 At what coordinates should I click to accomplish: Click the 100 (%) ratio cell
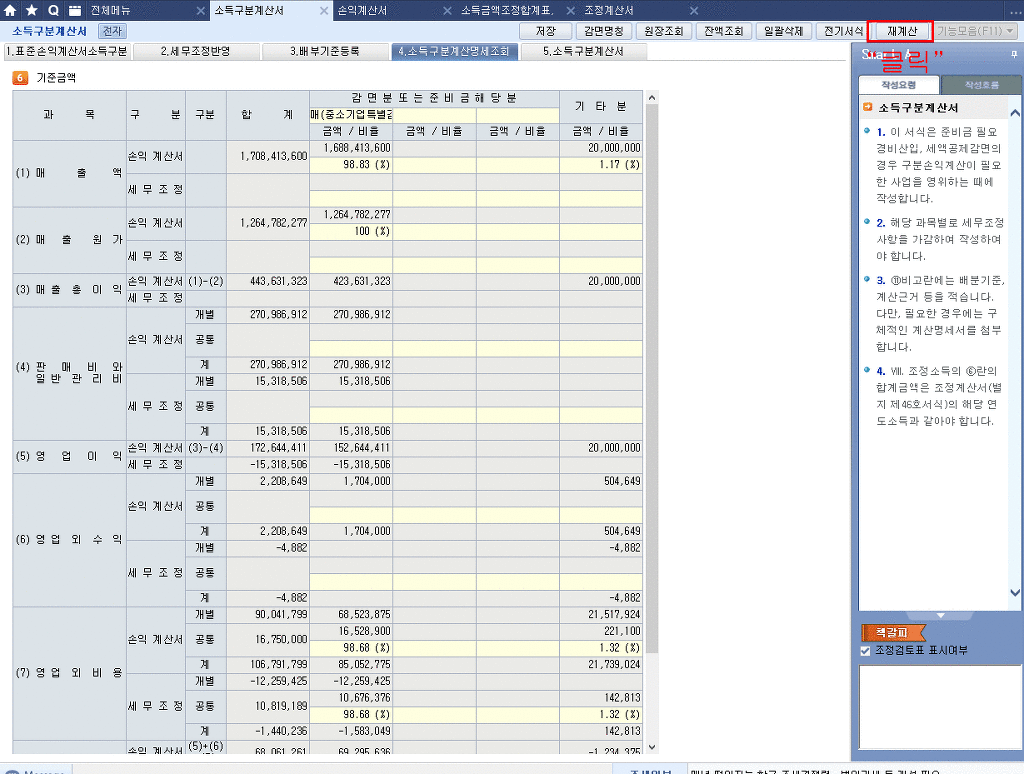click(351, 231)
